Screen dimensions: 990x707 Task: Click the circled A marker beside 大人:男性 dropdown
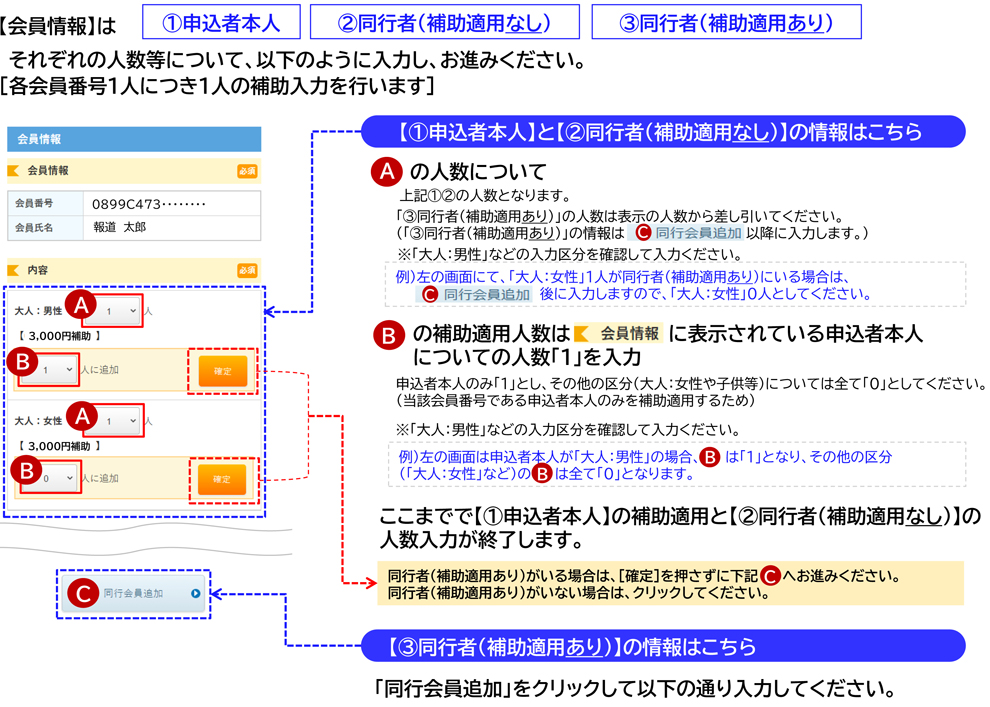click(78, 305)
